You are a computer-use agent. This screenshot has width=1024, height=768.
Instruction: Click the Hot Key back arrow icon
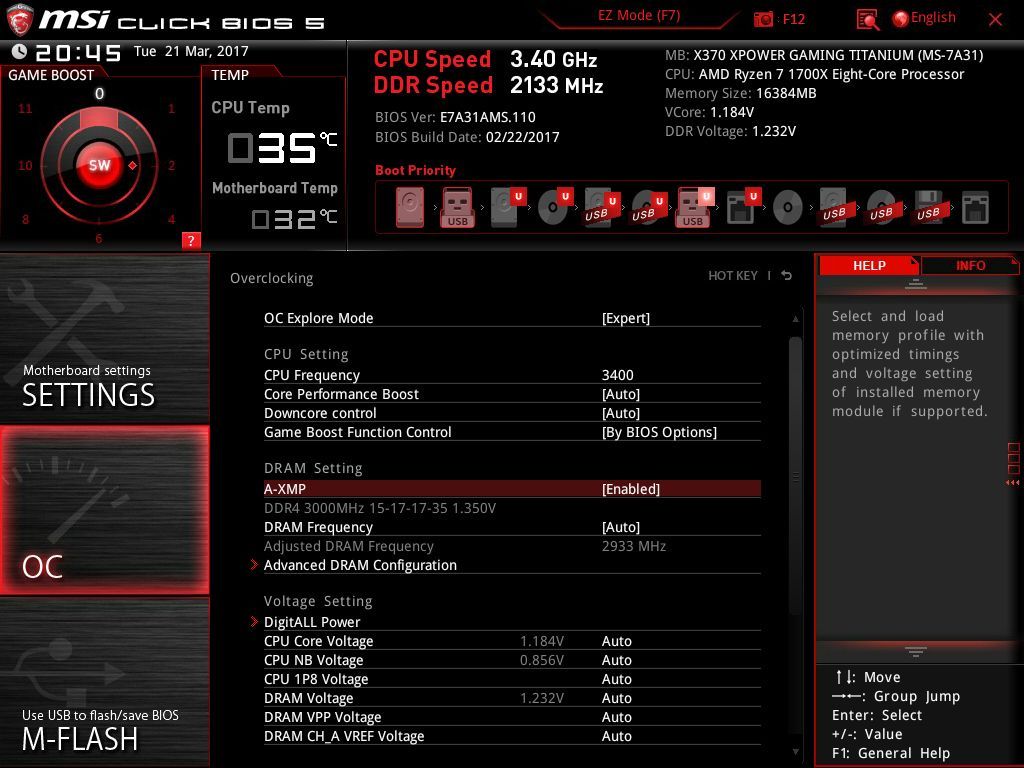tap(786, 276)
